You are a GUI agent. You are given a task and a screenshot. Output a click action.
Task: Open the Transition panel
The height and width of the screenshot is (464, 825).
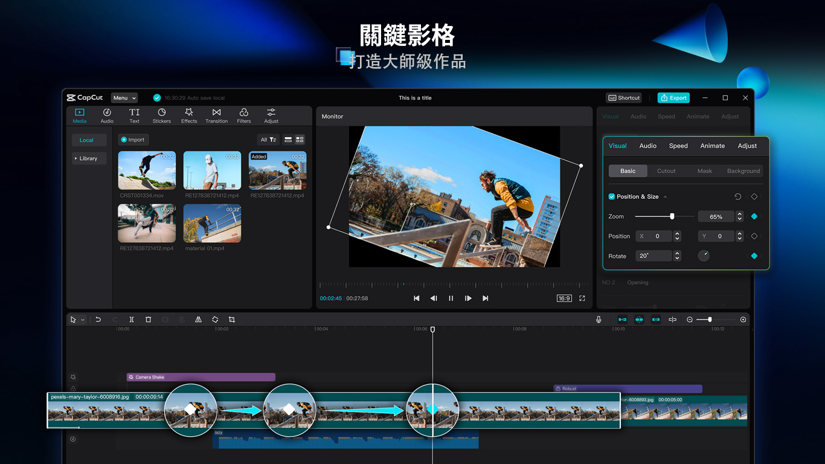tap(216, 116)
